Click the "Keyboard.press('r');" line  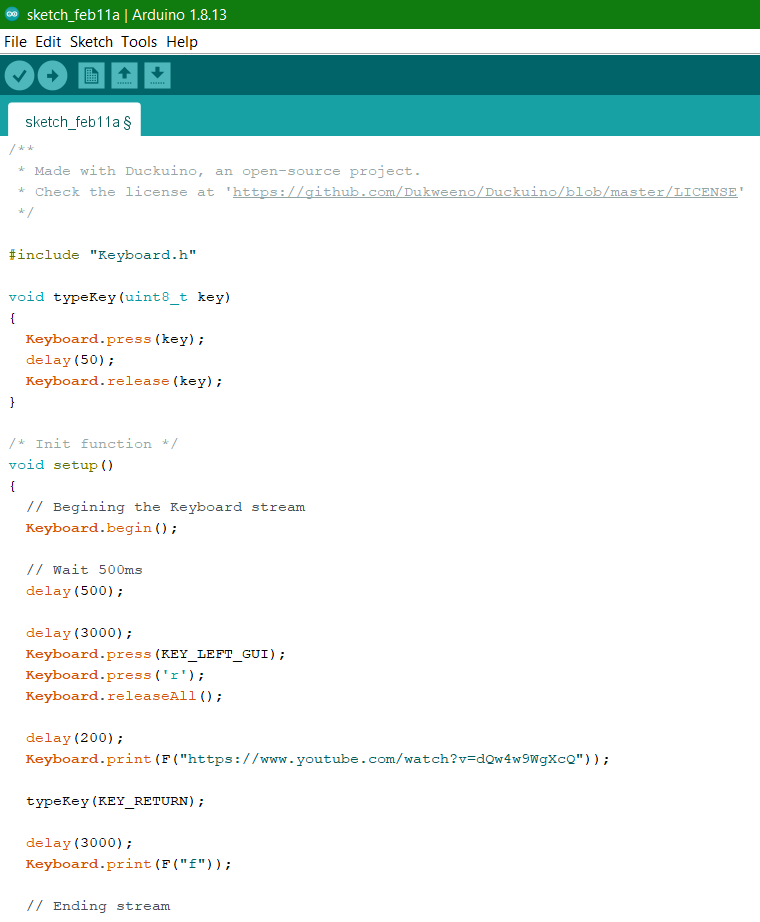pos(115,675)
